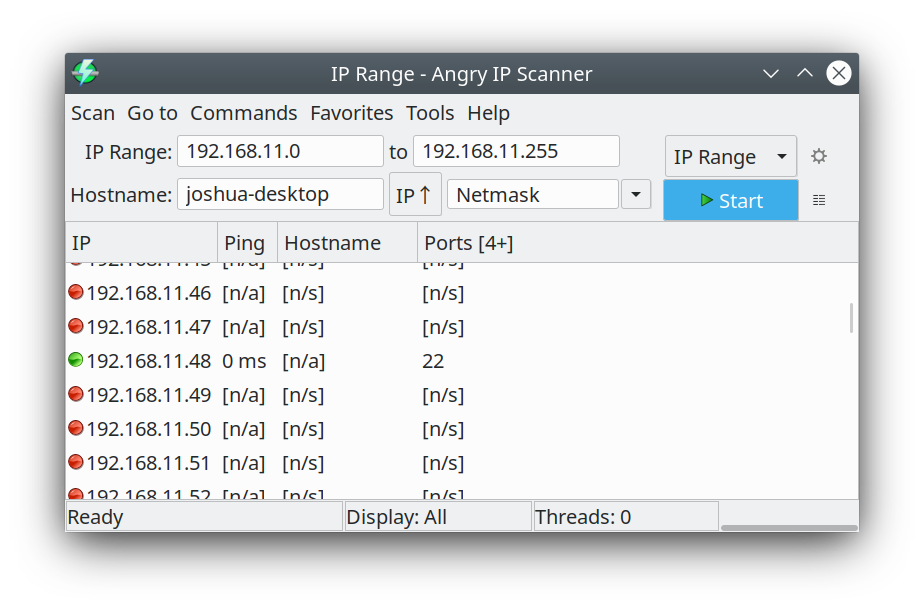Click red status dot for 192.168.11.50
This screenshot has height=609, width=924.
point(76,428)
